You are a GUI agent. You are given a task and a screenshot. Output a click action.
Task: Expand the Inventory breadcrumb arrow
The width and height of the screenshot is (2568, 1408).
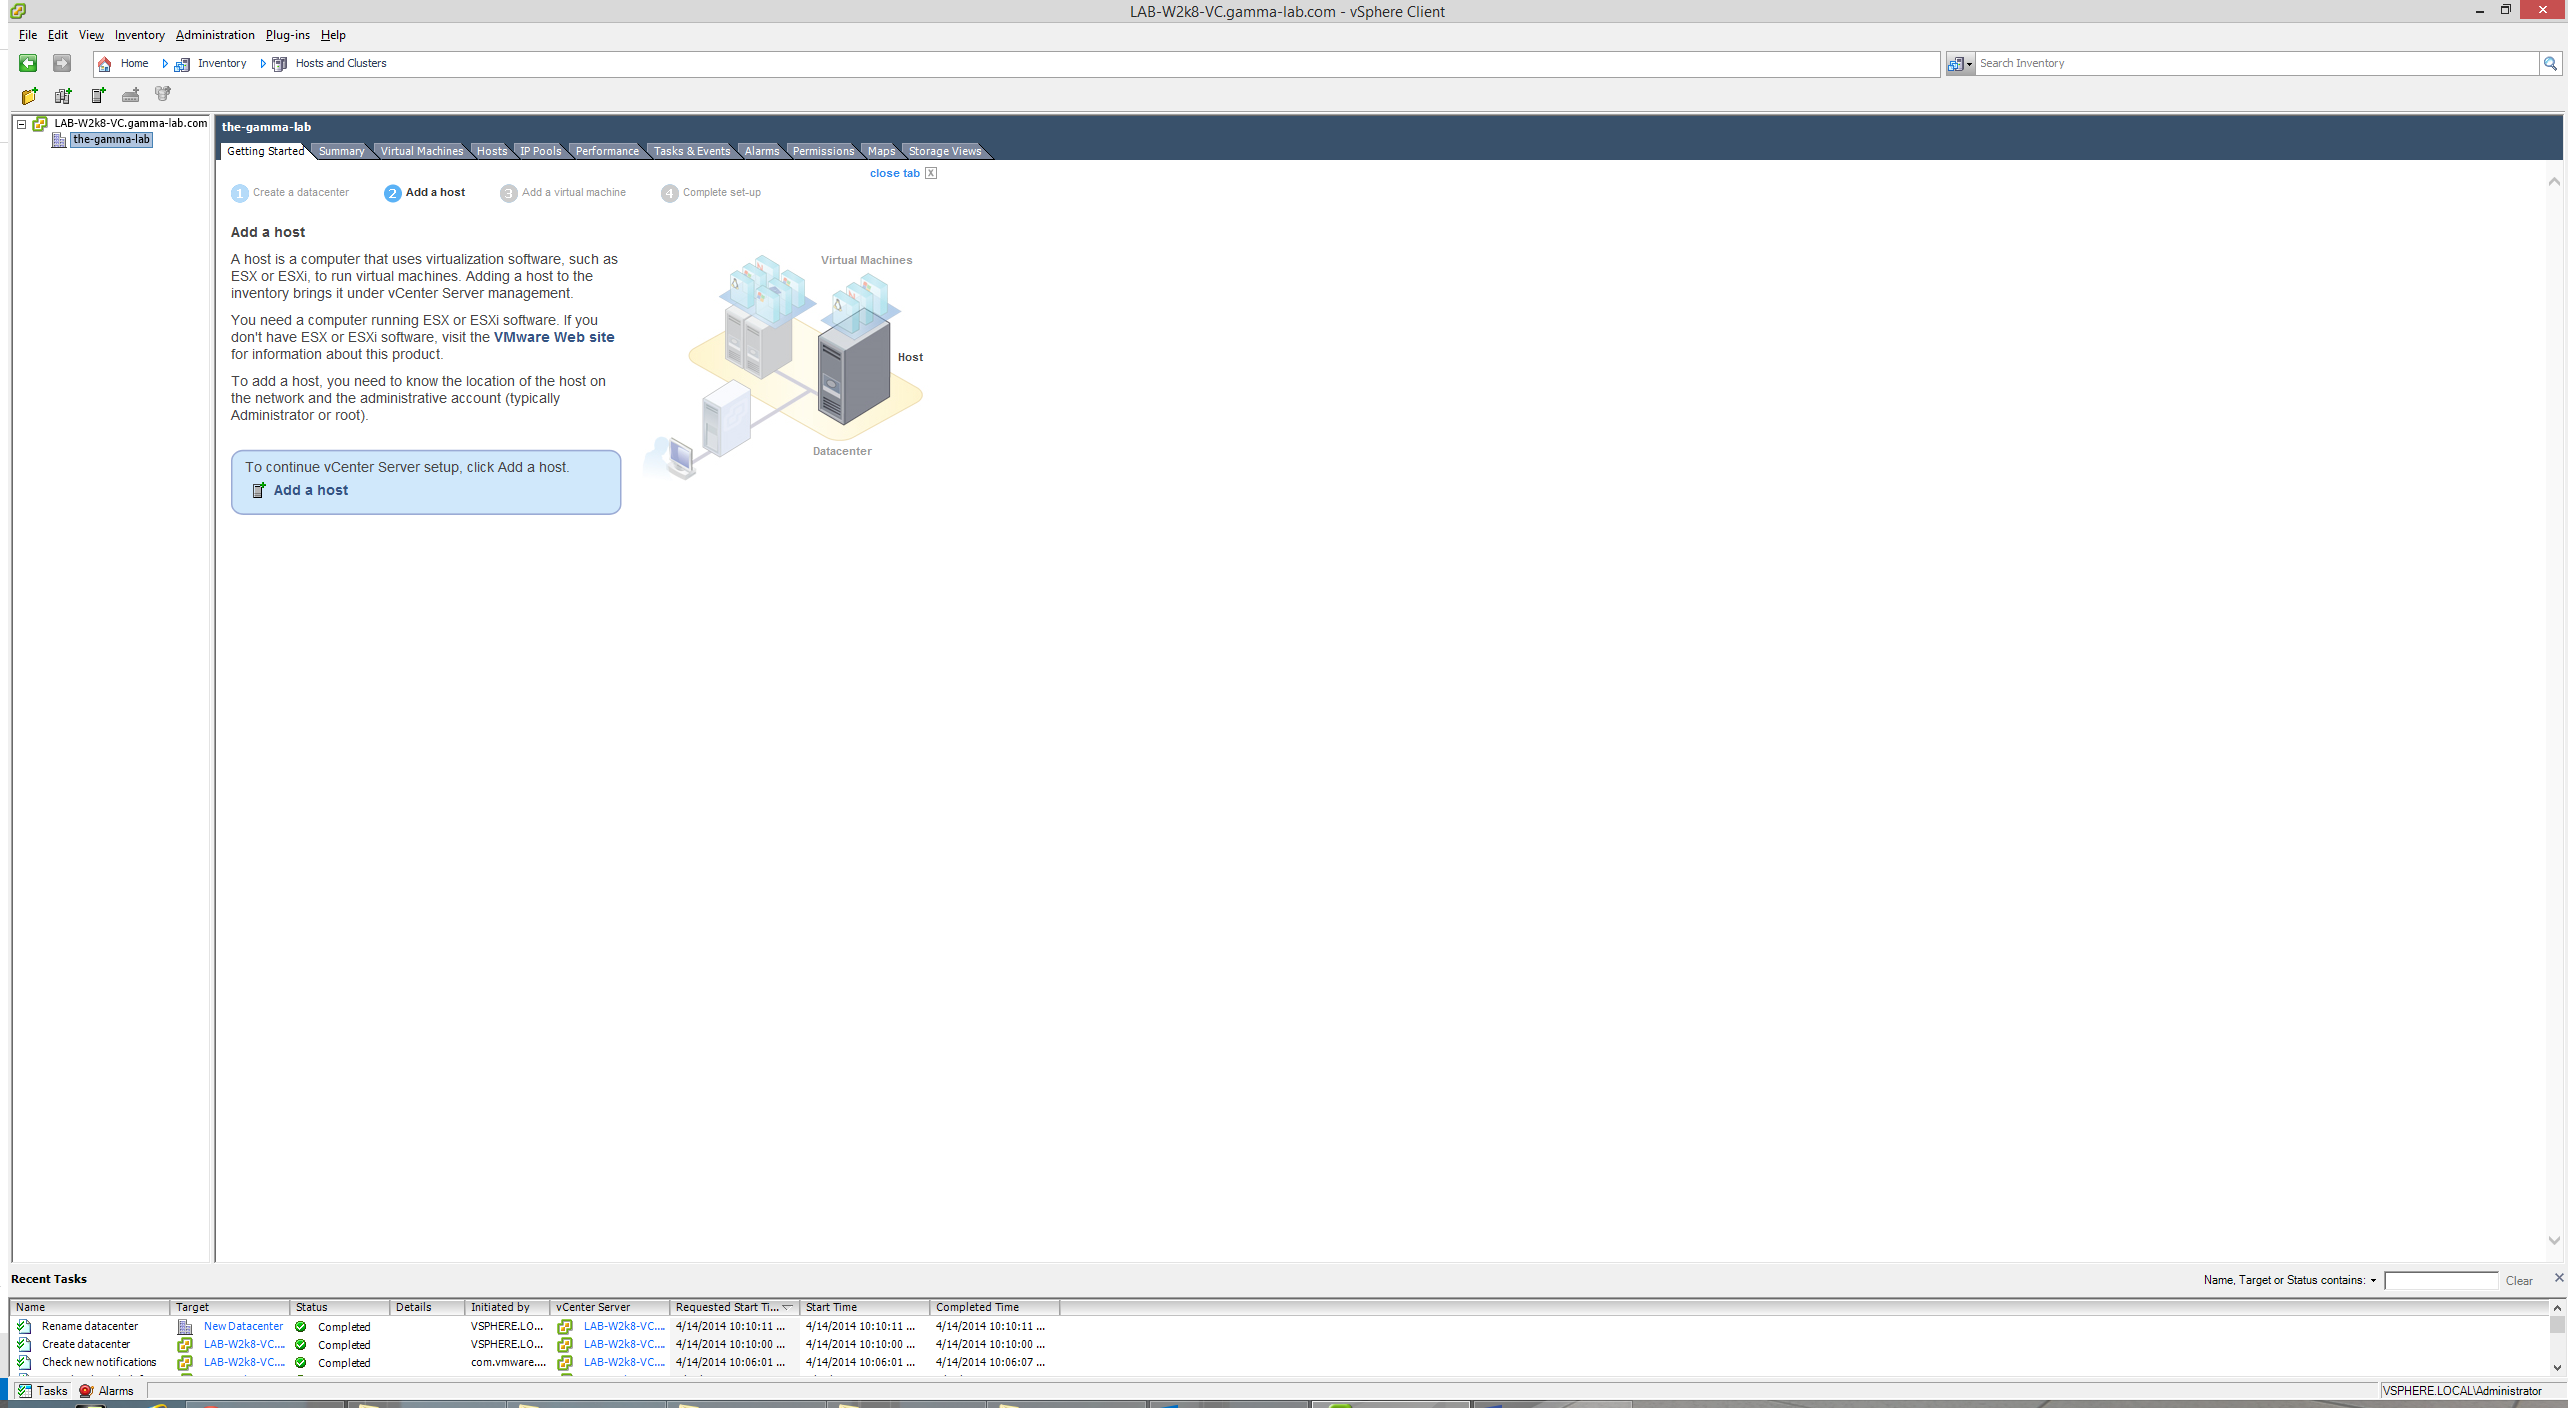pos(263,64)
